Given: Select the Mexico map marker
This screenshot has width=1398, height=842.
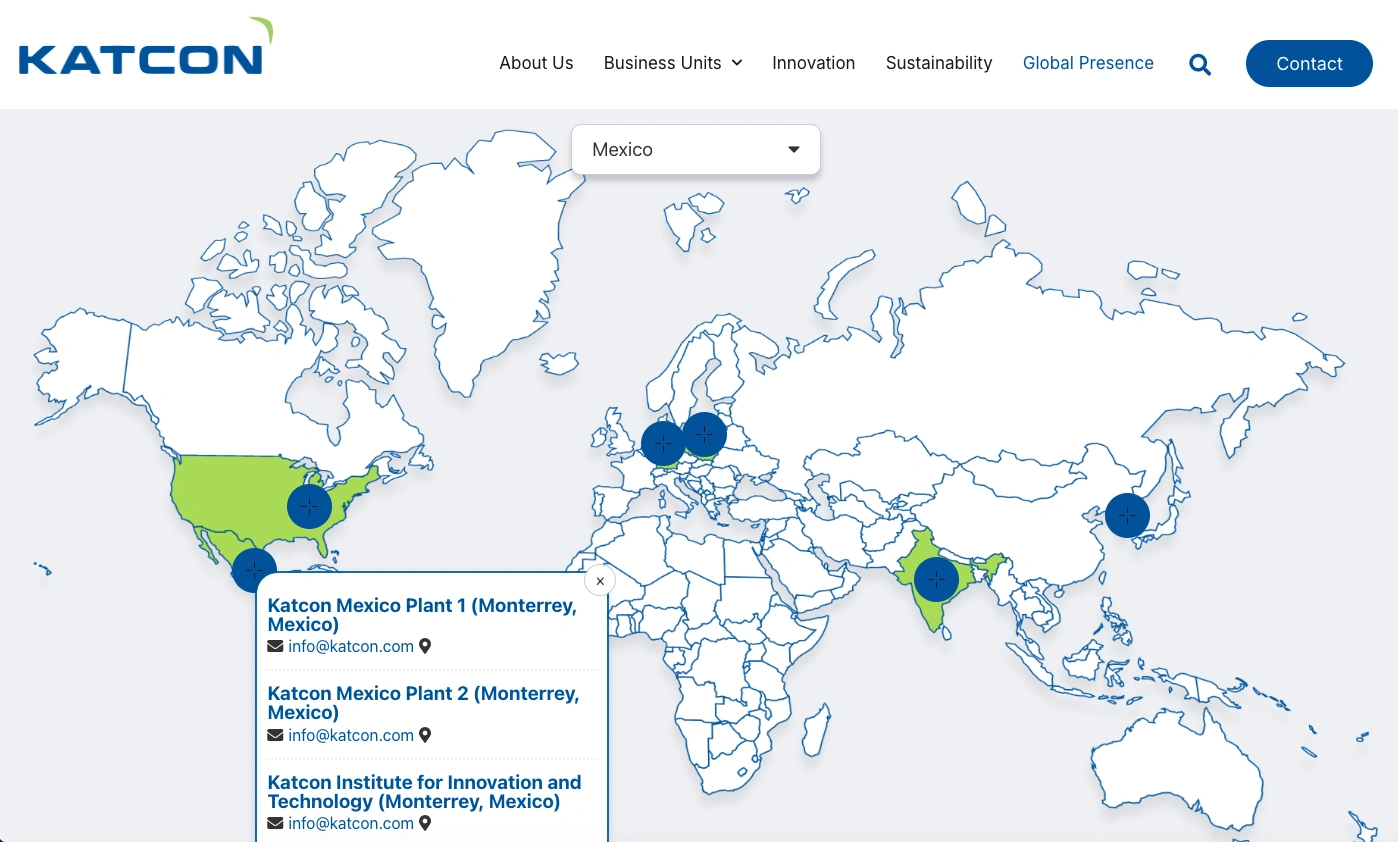Looking at the screenshot, I should 254,570.
